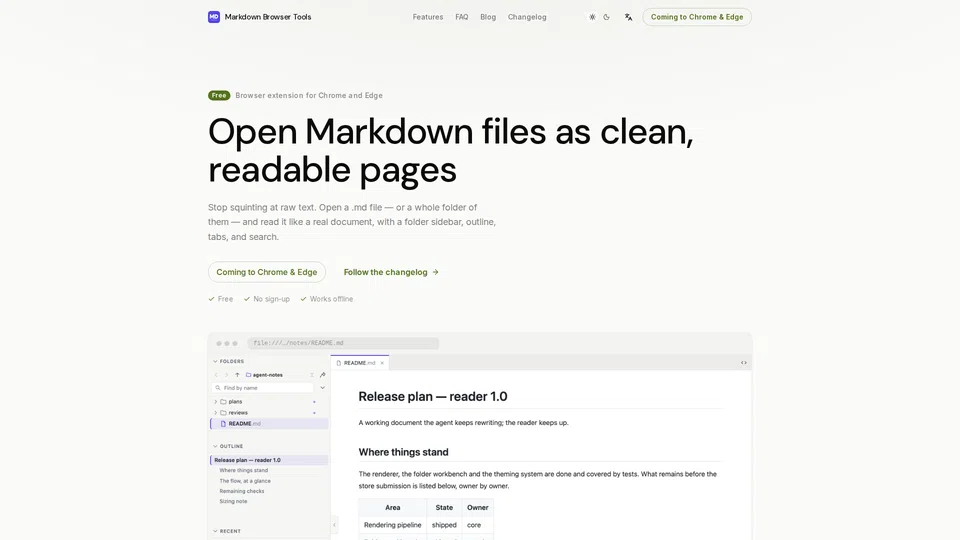Click the file:///…/notes/README.md address bar
This screenshot has height=540, width=960.
point(343,343)
